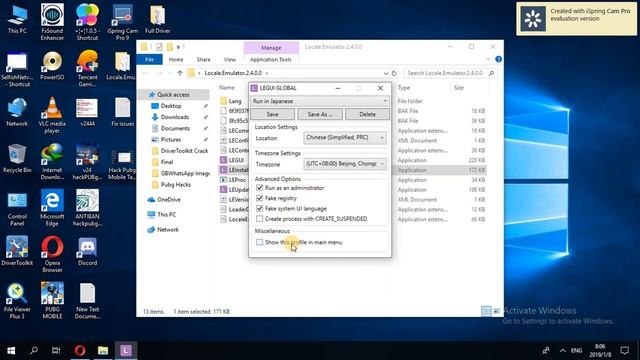
Task: Open Tencent Gaming desktop shortcut
Action: pyautogui.click(x=87, y=68)
